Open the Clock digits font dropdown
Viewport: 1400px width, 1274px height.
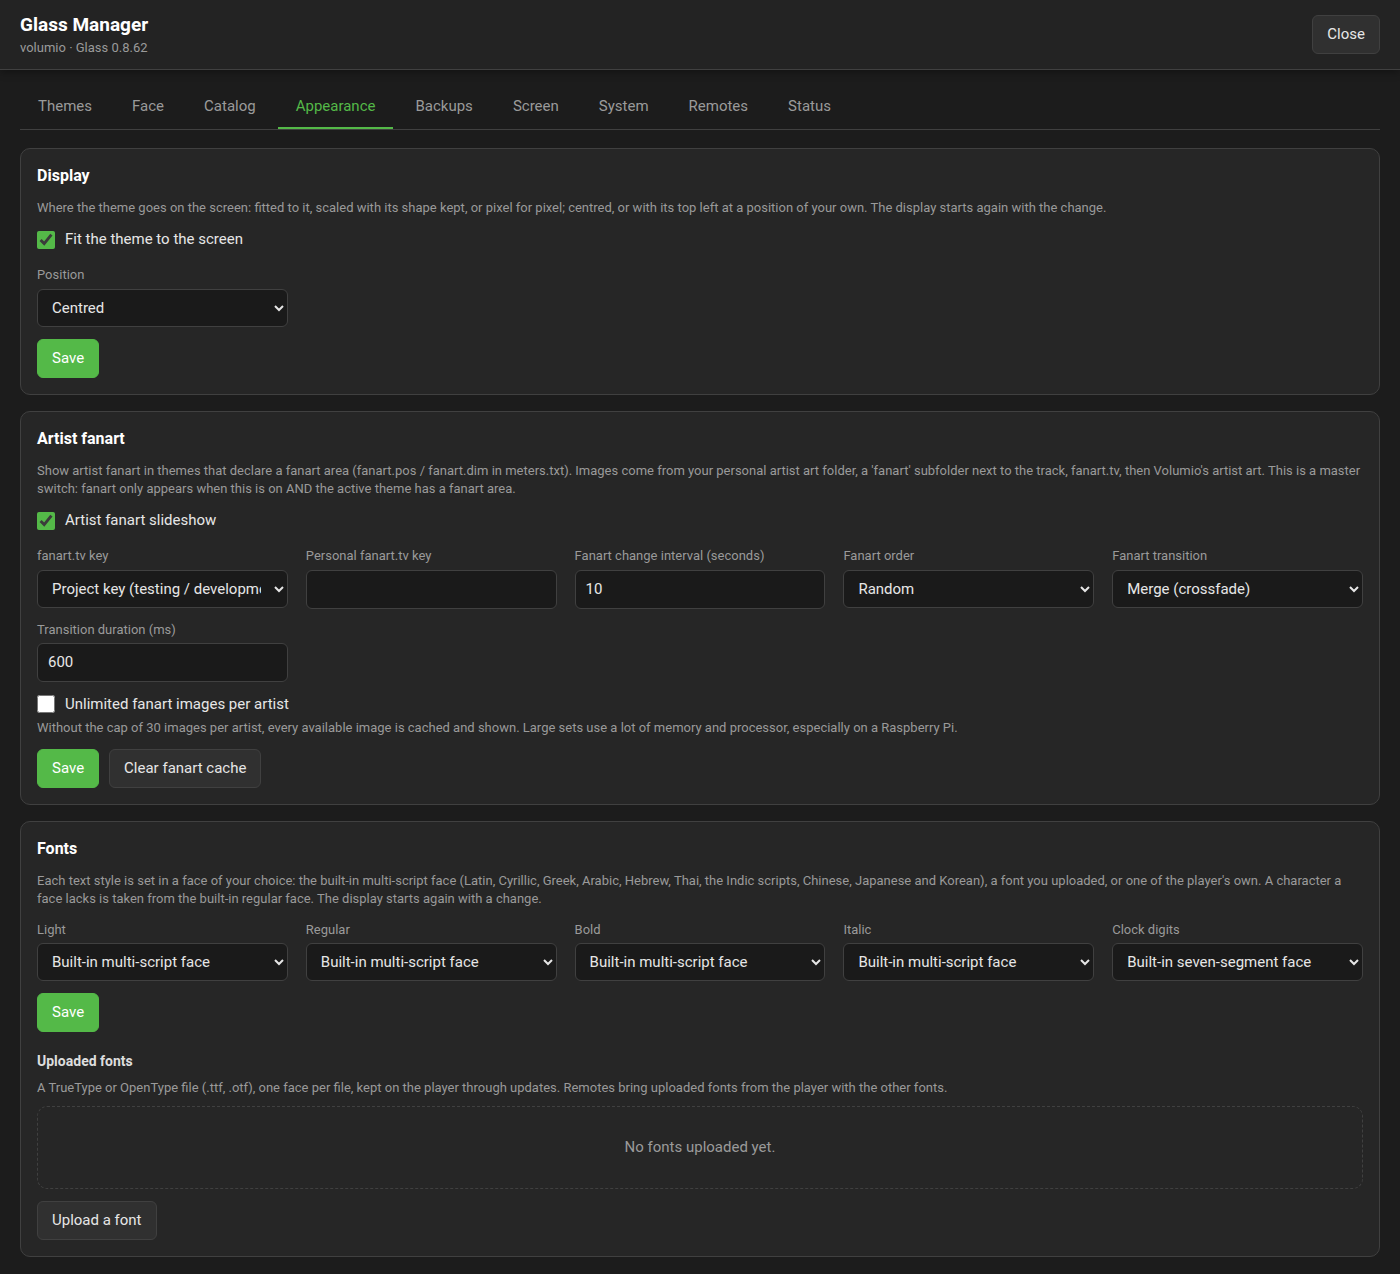tap(1237, 962)
